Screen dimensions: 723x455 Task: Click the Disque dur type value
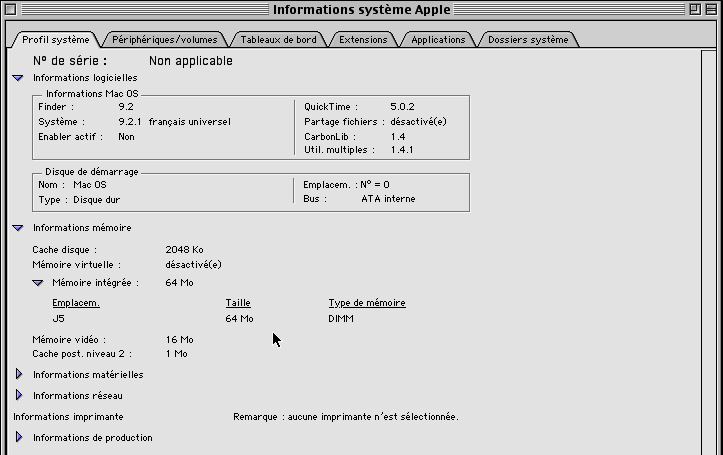97,200
